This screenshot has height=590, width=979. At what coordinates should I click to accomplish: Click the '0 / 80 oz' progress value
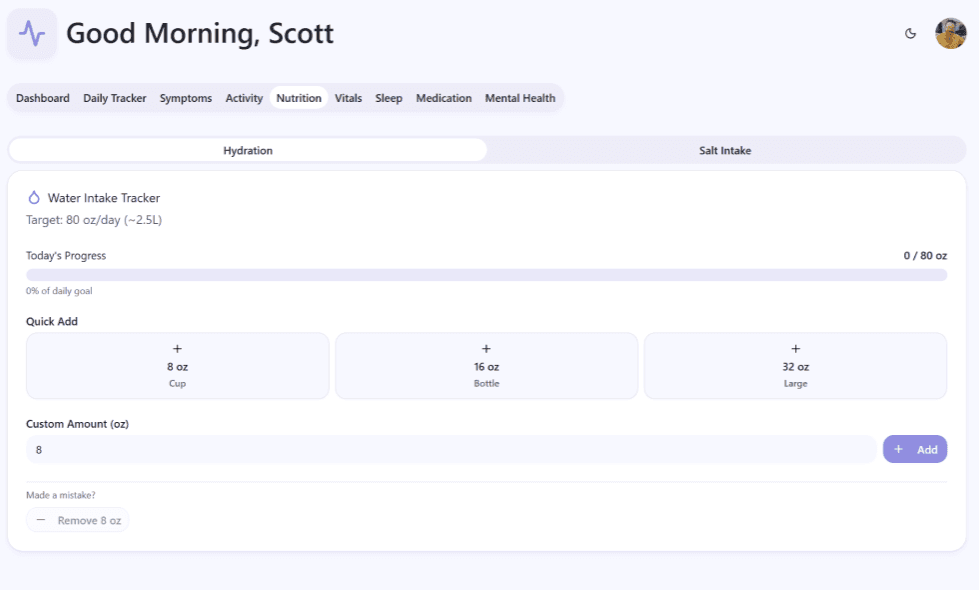925,256
